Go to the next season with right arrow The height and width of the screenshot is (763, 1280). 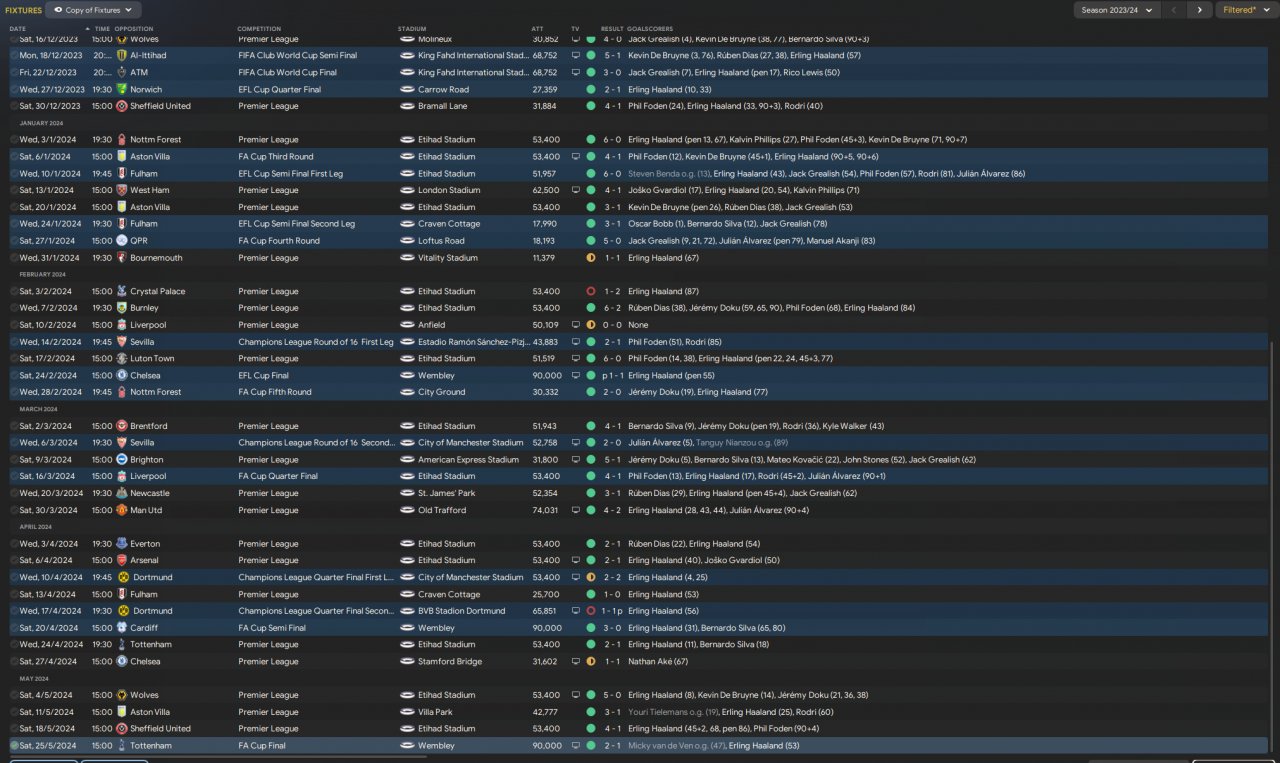point(1199,10)
